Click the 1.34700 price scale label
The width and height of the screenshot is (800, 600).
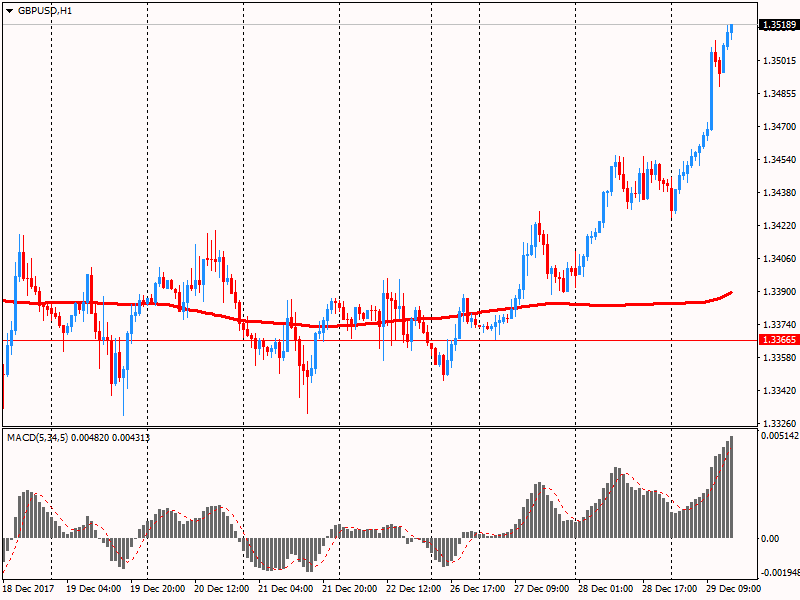778,127
